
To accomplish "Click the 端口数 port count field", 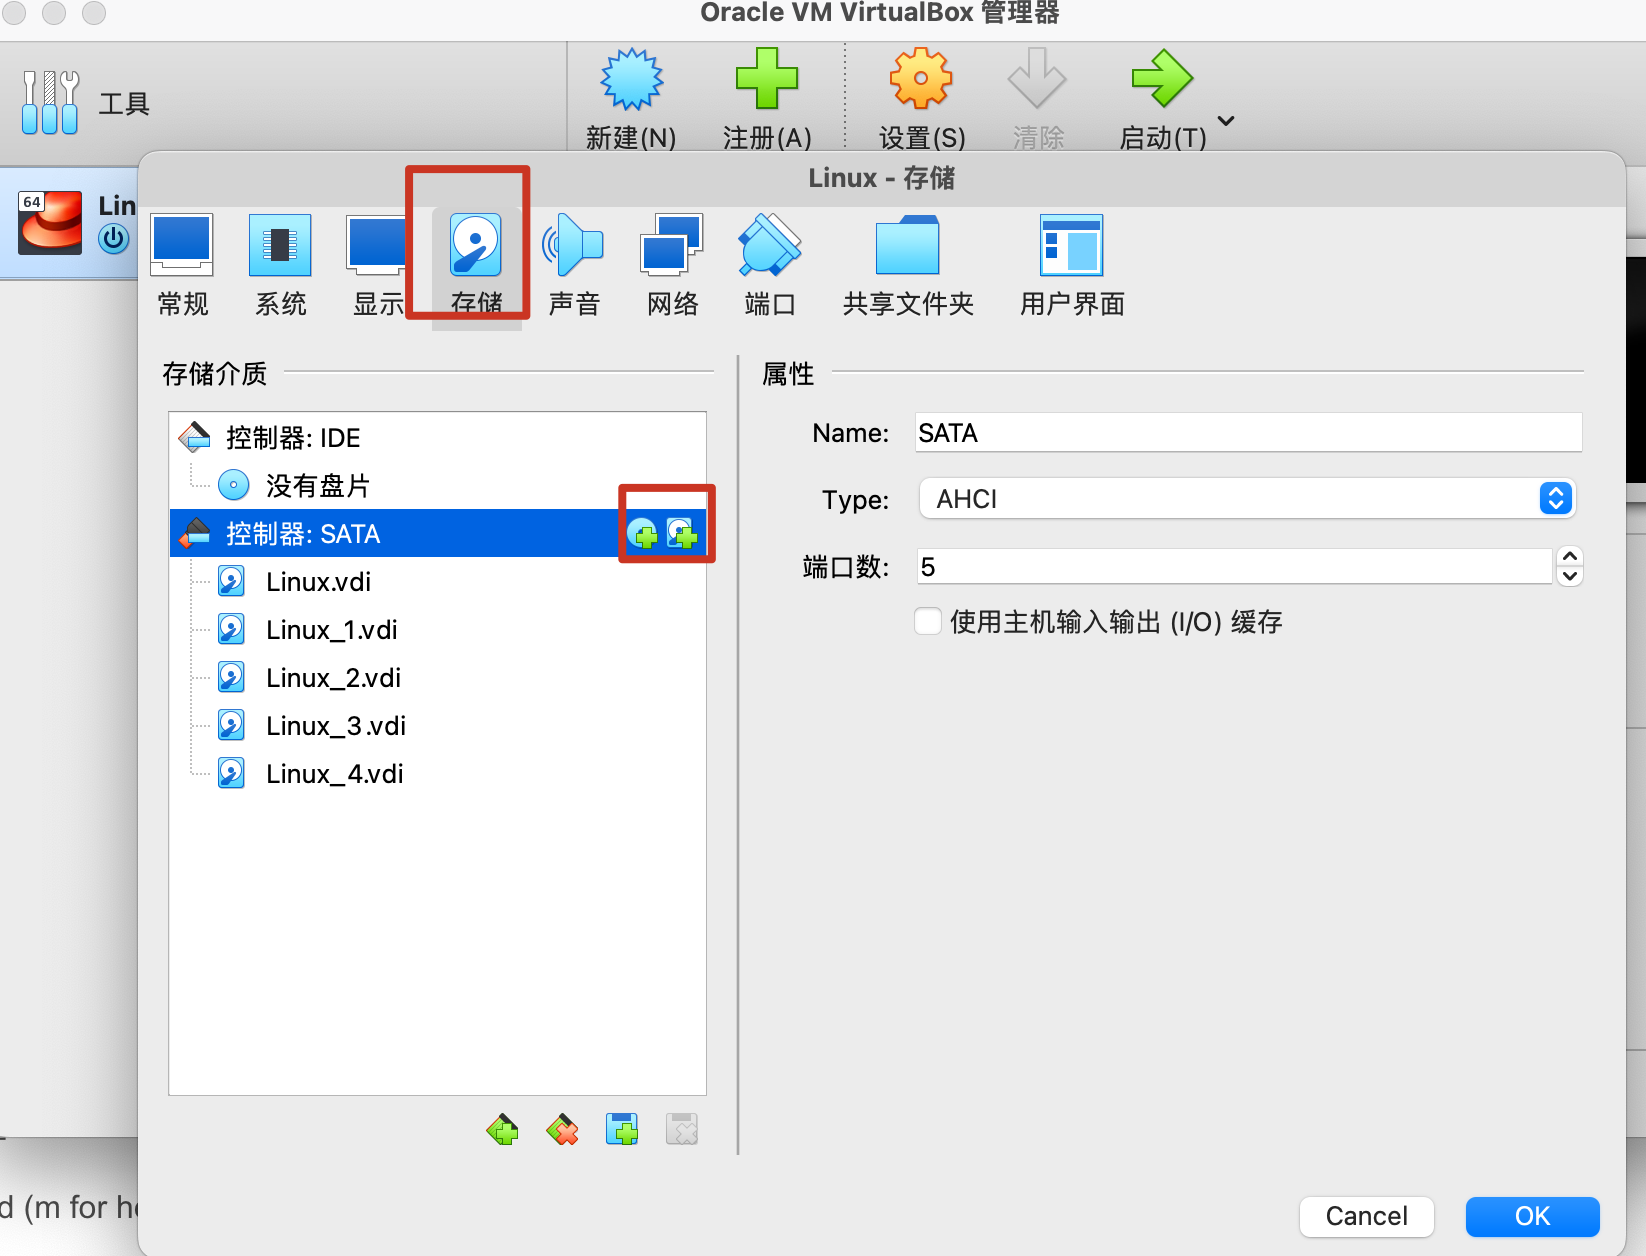I will coord(1235,567).
